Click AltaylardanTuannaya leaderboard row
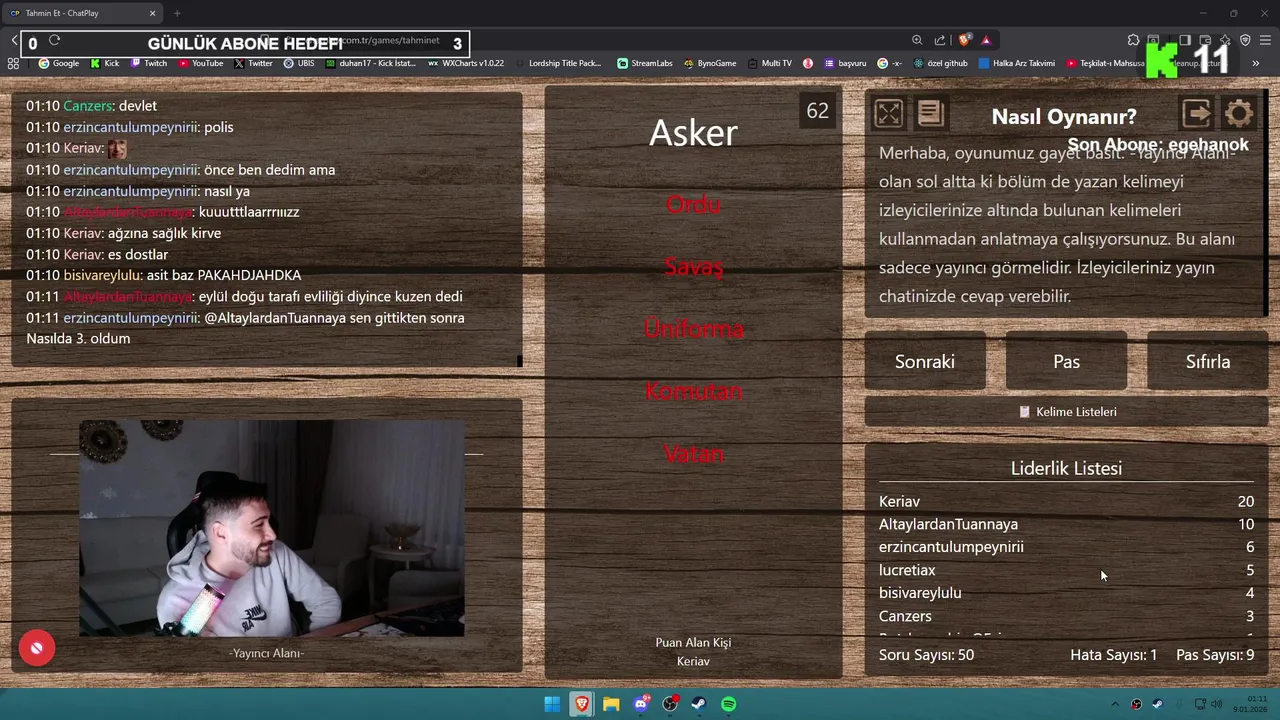This screenshot has width=1280, height=720. pyautogui.click(x=1066, y=524)
